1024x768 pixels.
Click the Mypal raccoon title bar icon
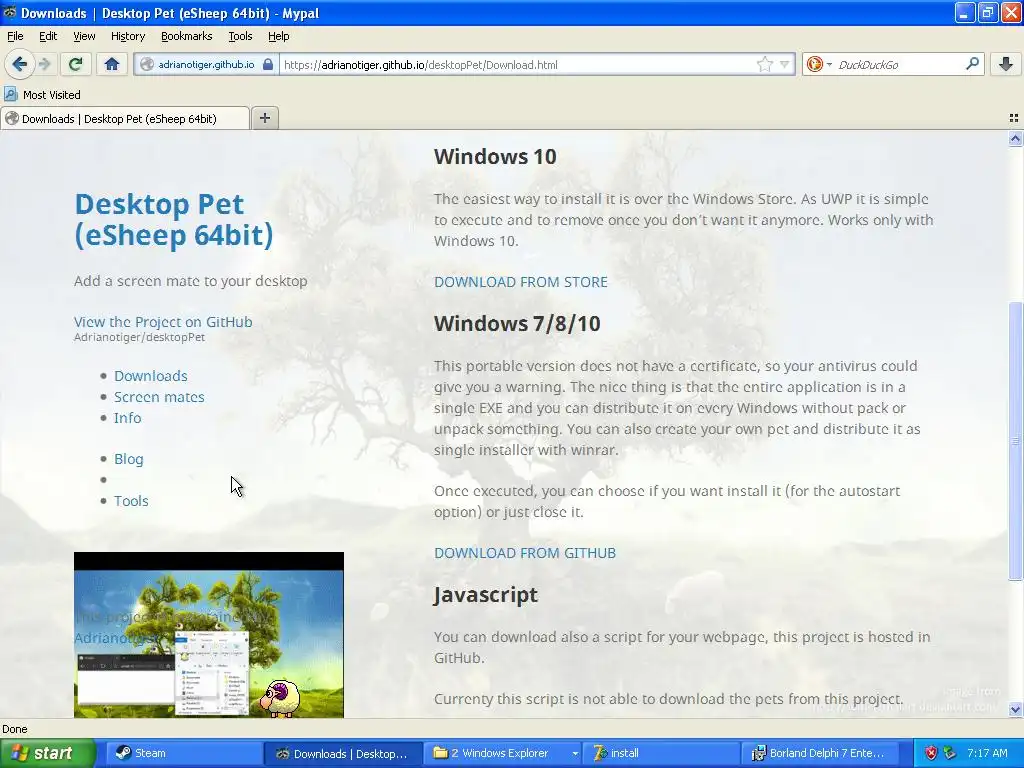(x=10, y=12)
